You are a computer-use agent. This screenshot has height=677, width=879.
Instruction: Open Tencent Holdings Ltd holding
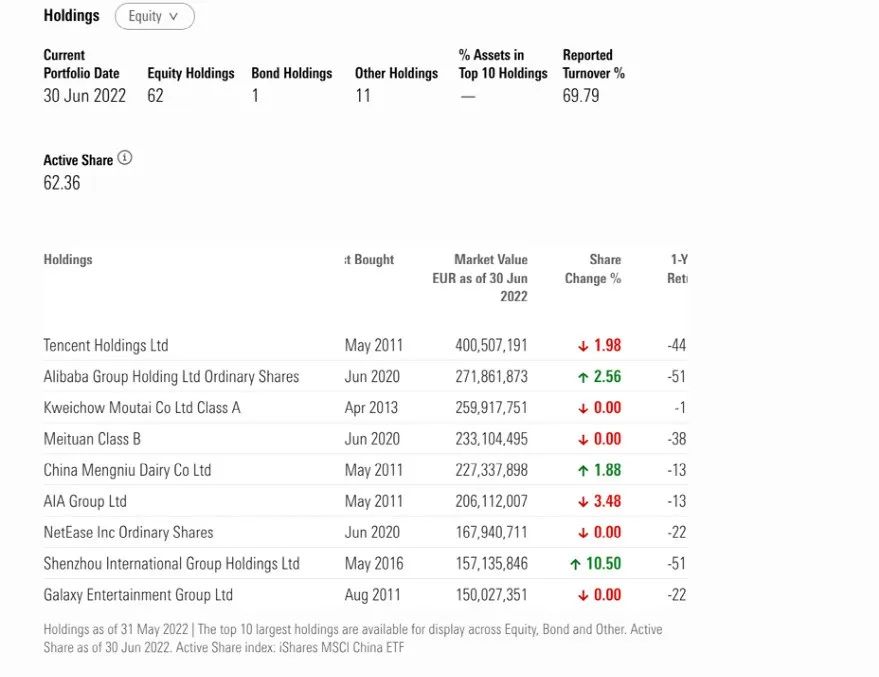point(106,346)
